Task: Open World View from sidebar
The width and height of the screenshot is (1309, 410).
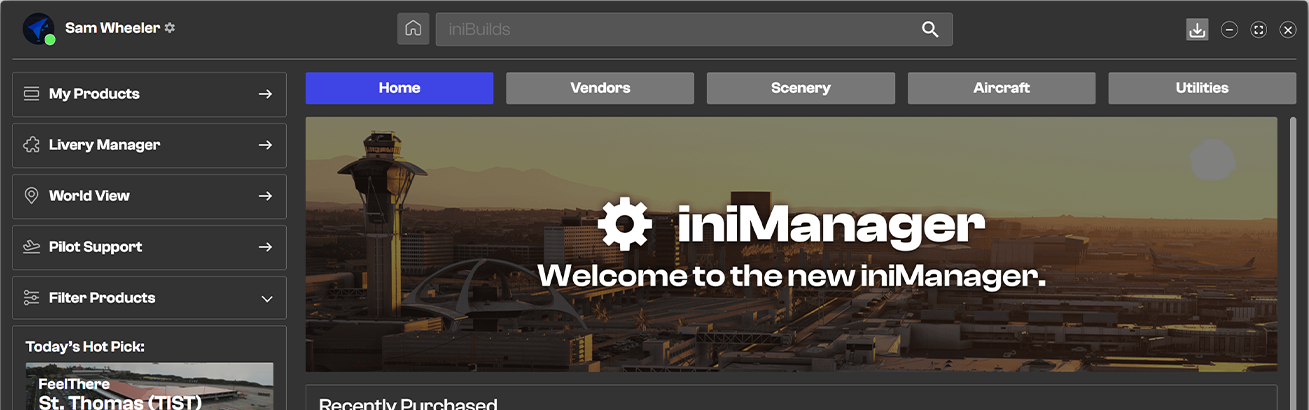Action: (149, 196)
